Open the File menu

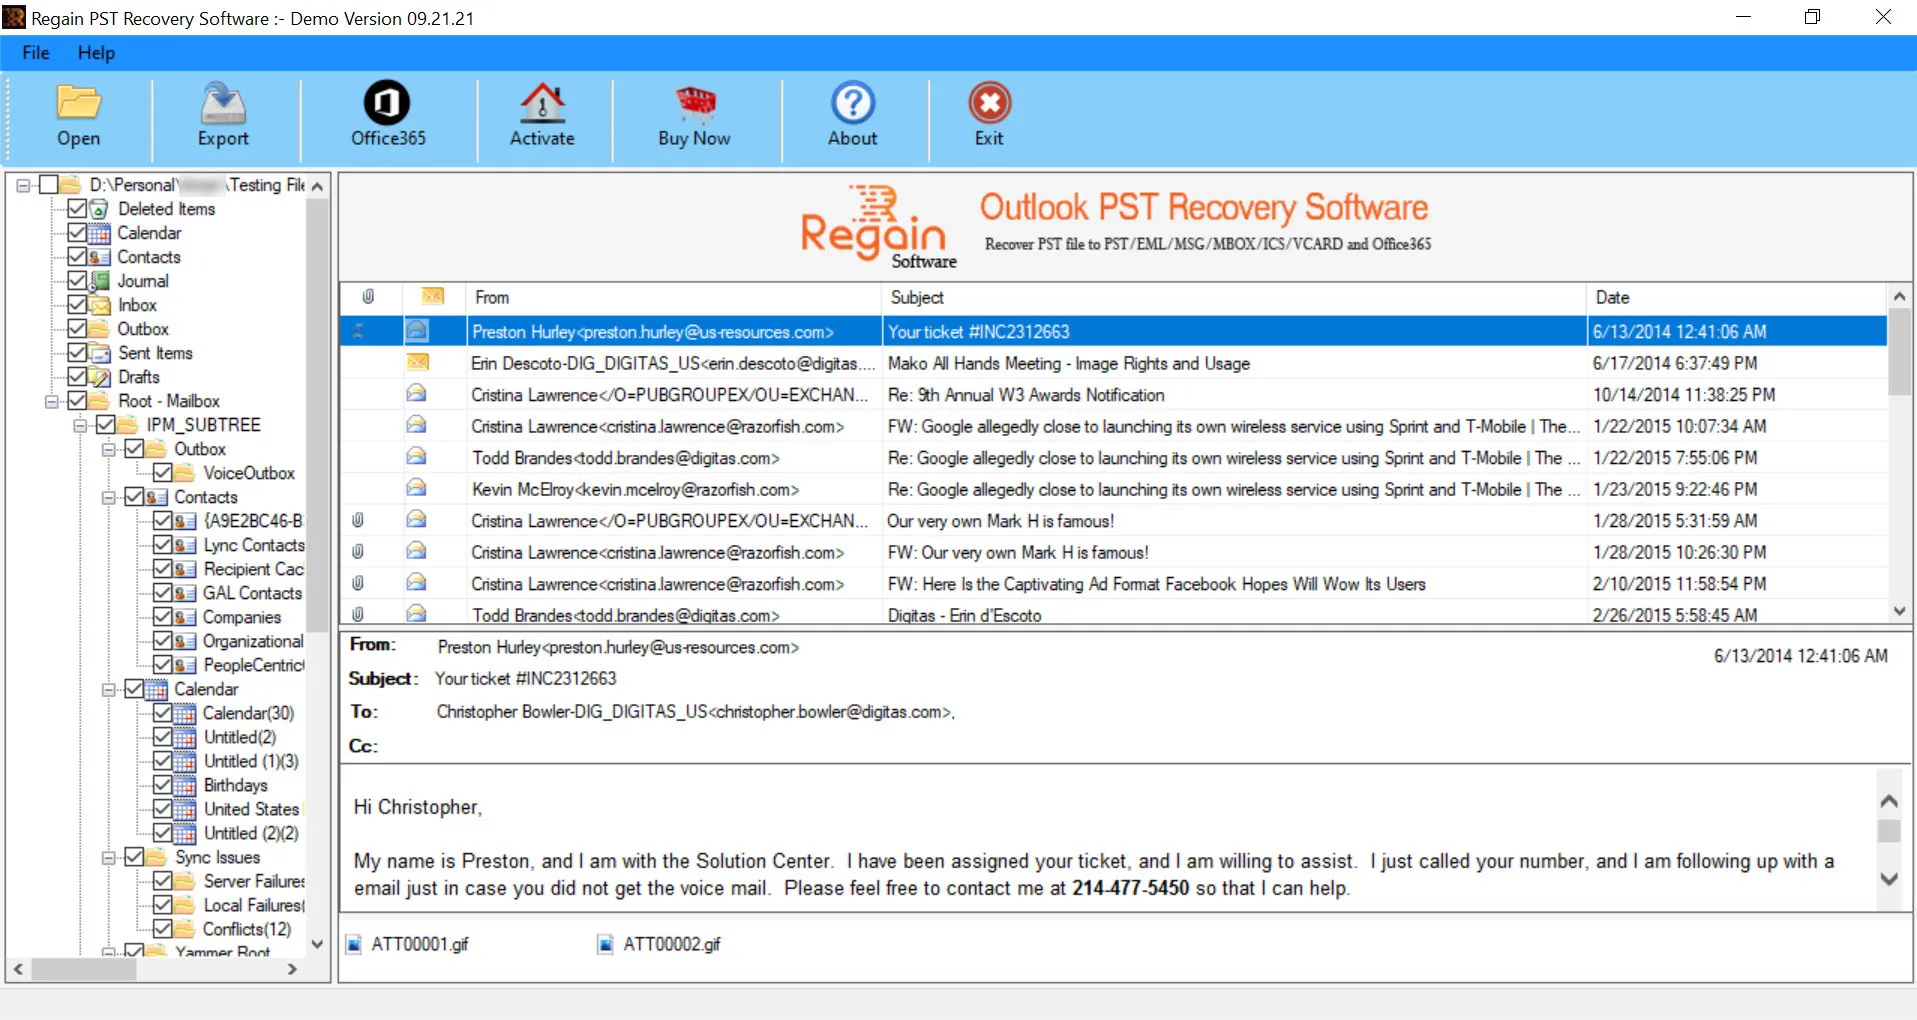[36, 53]
